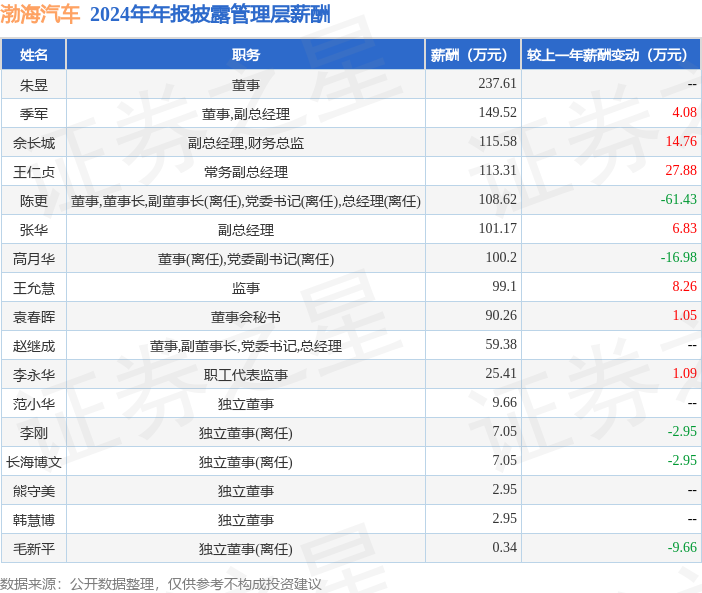Select the salary value 115.58
The width and height of the screenshot is (702, 593).
(x=498, y=141)
